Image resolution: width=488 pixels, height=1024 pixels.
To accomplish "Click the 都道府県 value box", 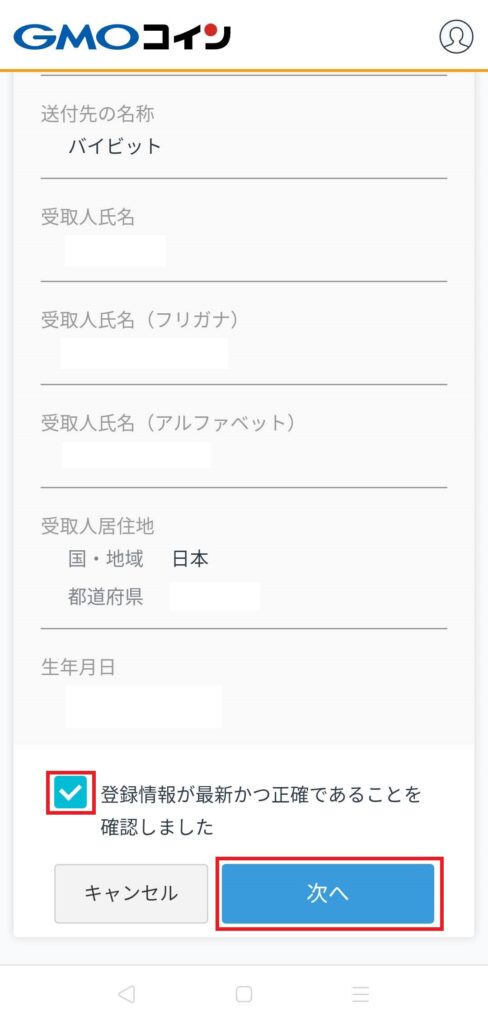I will (215, 596).
